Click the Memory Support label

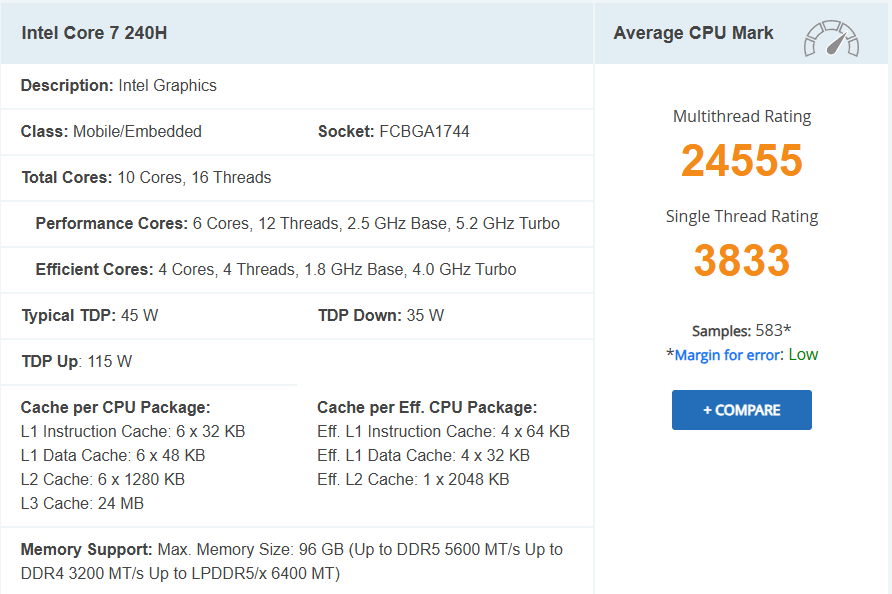[87, 550]
